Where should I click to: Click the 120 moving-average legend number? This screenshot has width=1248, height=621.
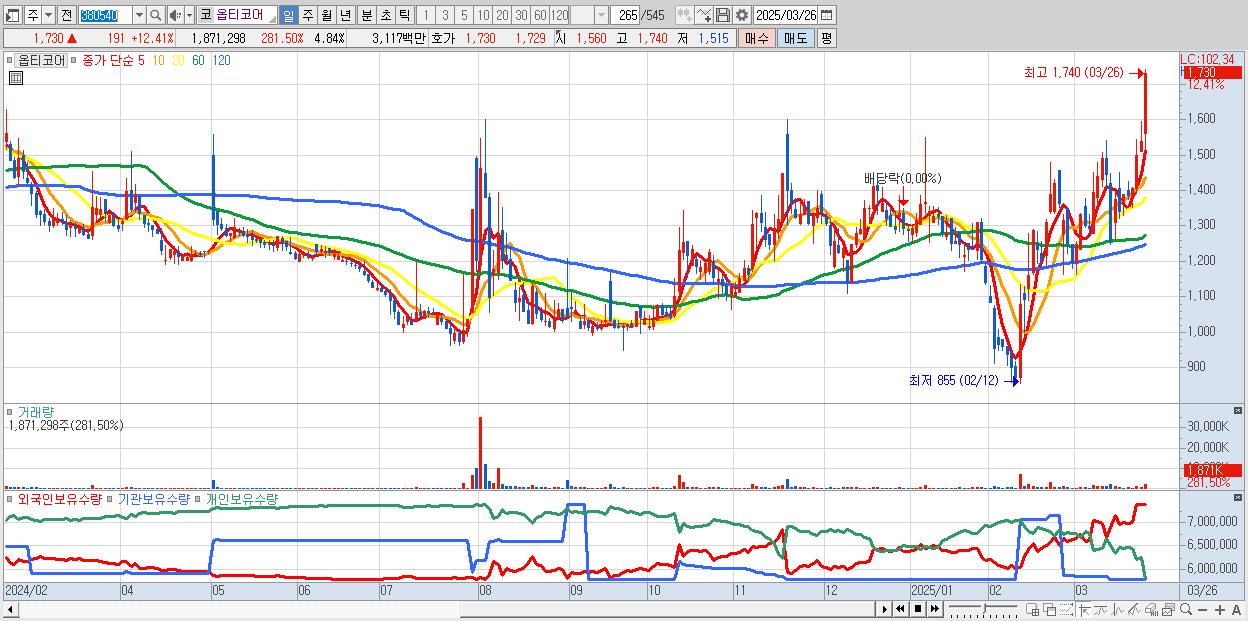coord(222,60)
